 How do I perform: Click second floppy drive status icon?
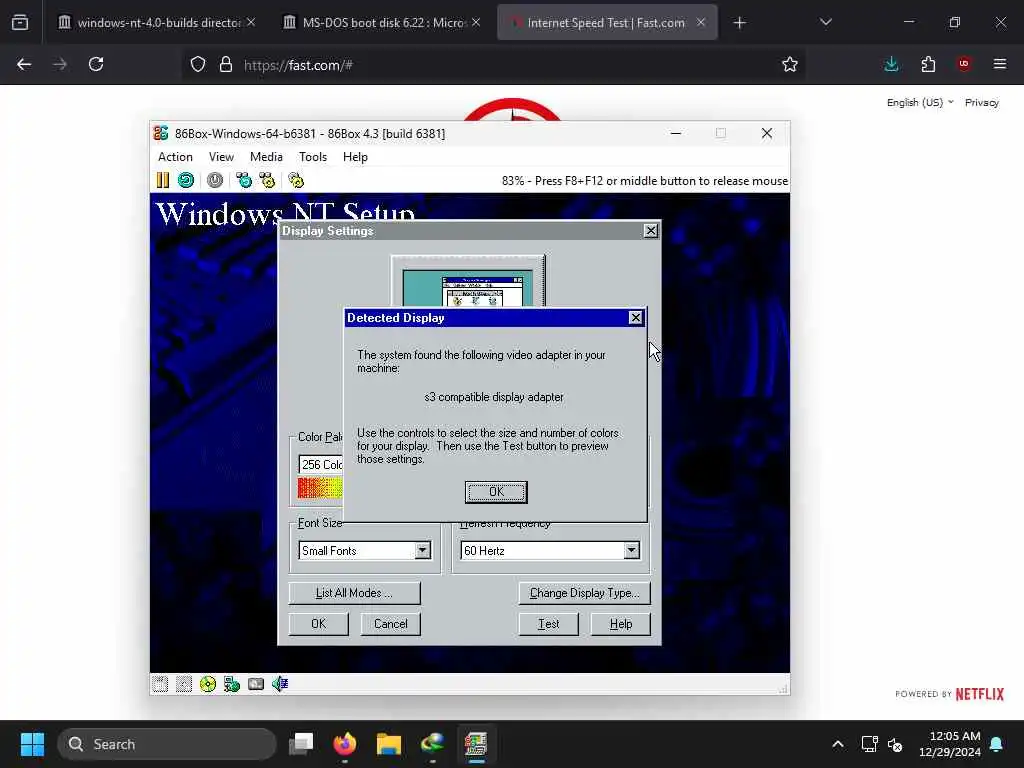tap(184, 684)
